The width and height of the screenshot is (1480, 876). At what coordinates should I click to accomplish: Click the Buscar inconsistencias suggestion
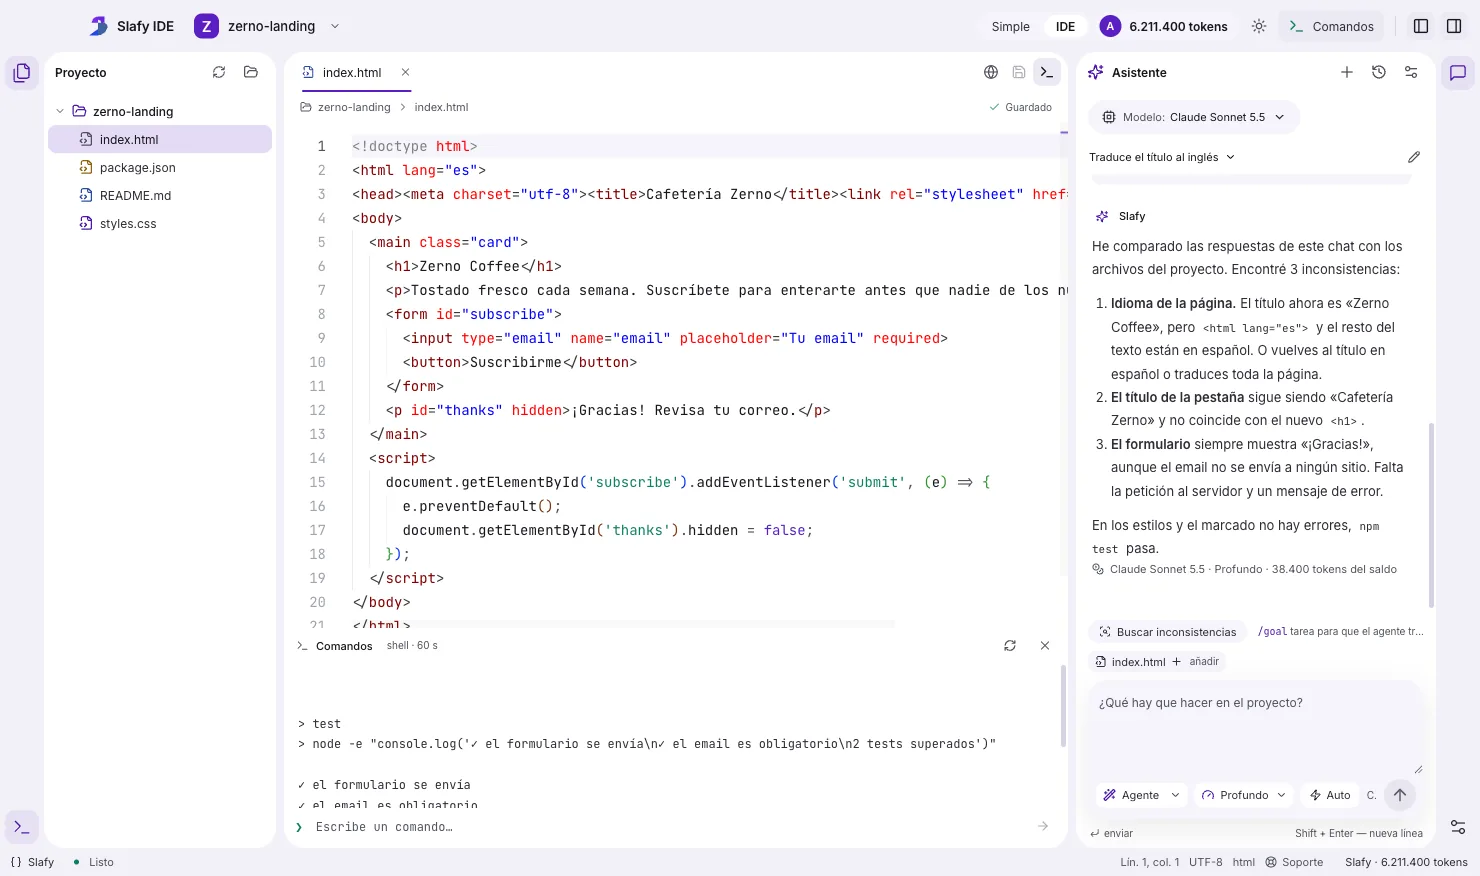[1167, 632]
